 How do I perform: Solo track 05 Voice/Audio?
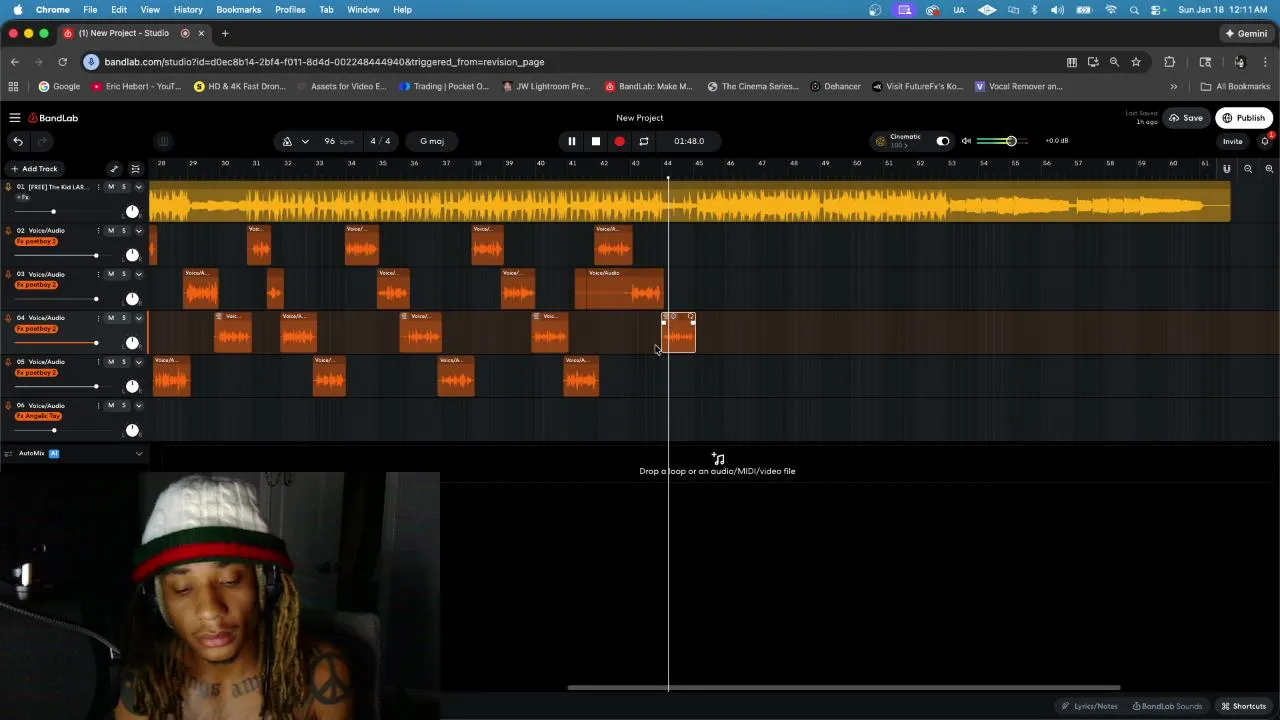click(x=124, y=361)
